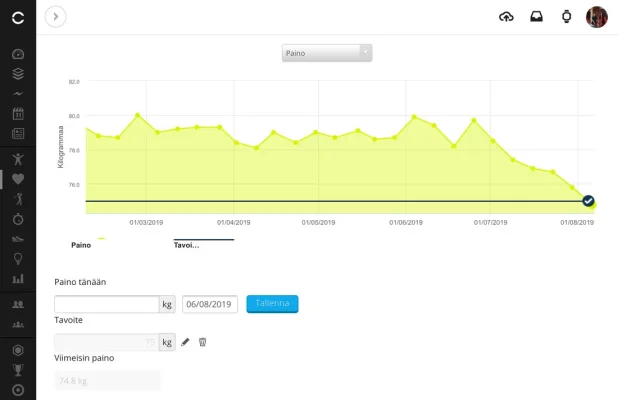618x400 pixels.
Task: Open the 06/08/2019 date field
Action: pos(209,304)
